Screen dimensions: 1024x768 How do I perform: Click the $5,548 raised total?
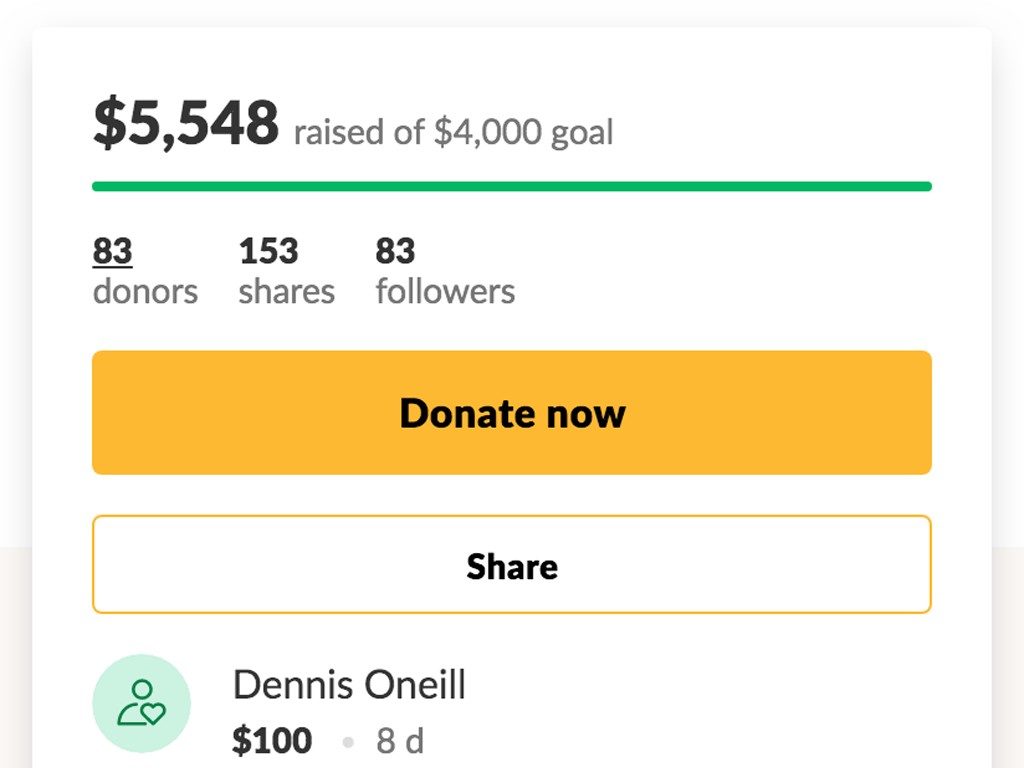coord(186,123)
